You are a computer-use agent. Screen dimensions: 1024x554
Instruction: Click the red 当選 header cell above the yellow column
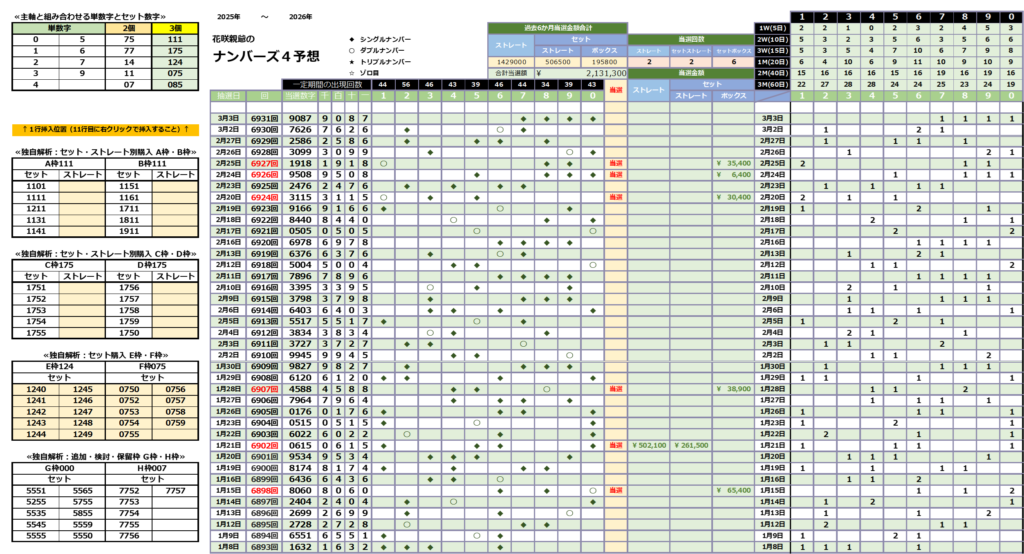point(615,90)
